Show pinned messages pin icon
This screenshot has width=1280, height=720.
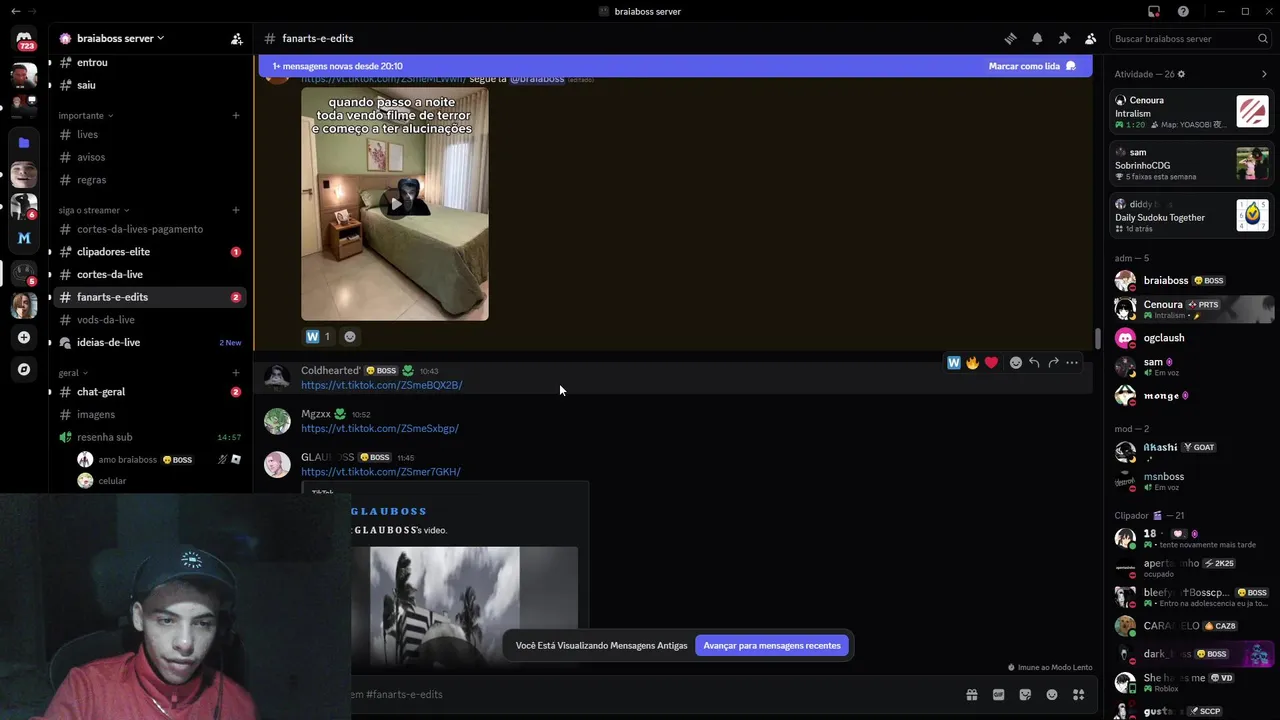(x=1064, y=38)
